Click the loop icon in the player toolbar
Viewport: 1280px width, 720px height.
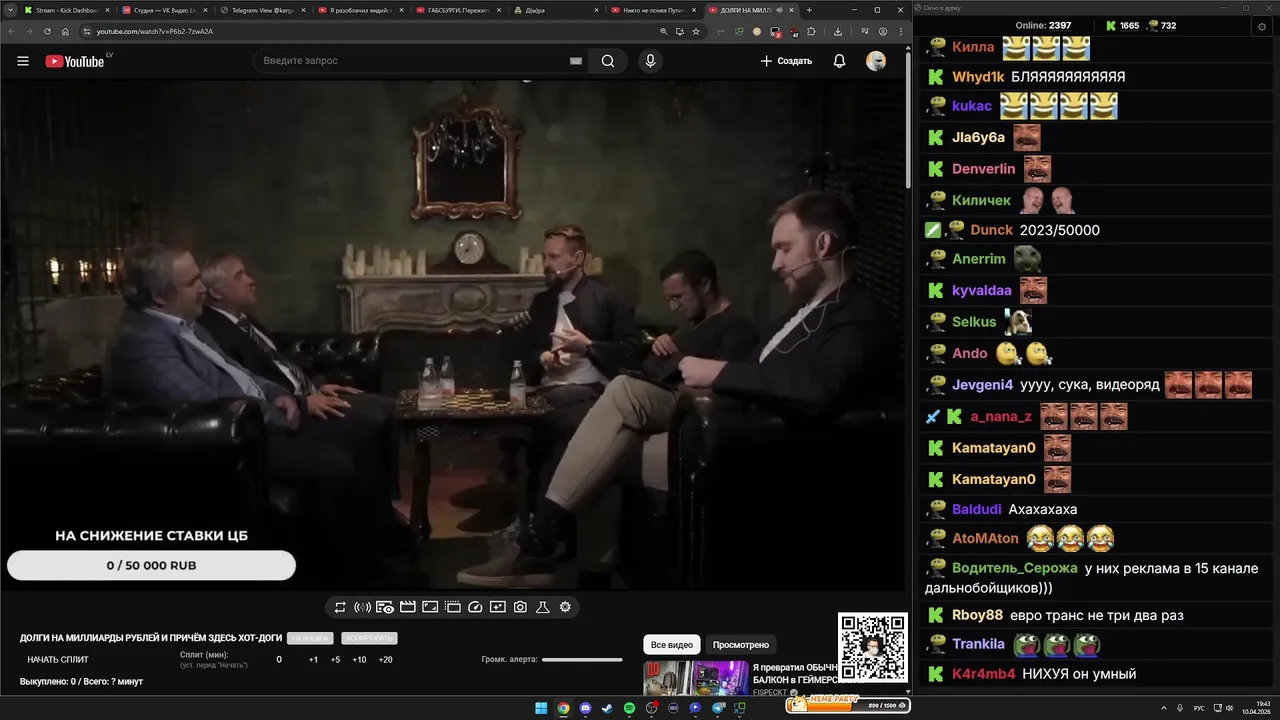click(x=340, y=607)
